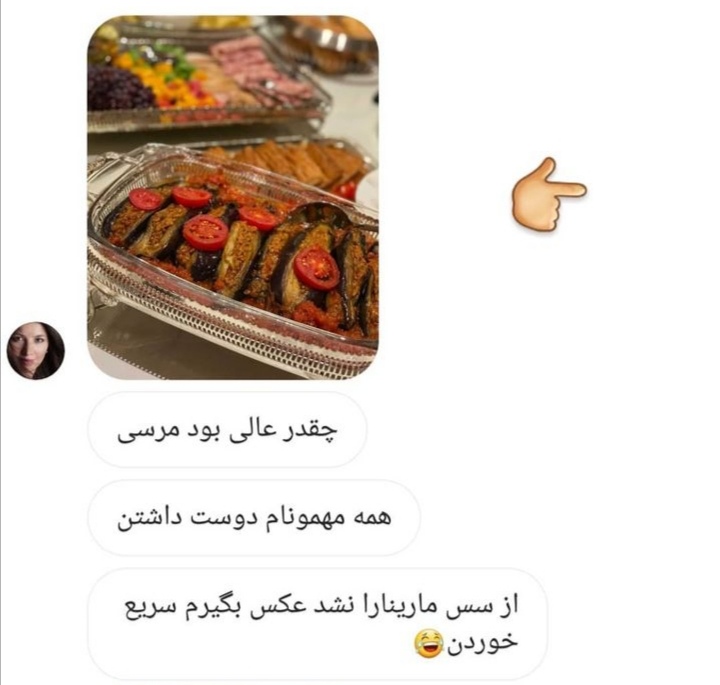Image resolution: width=720 pixels, height=685 pixels.
Task: Open the stuffed eggplant photo message
Action: point(233,197)
